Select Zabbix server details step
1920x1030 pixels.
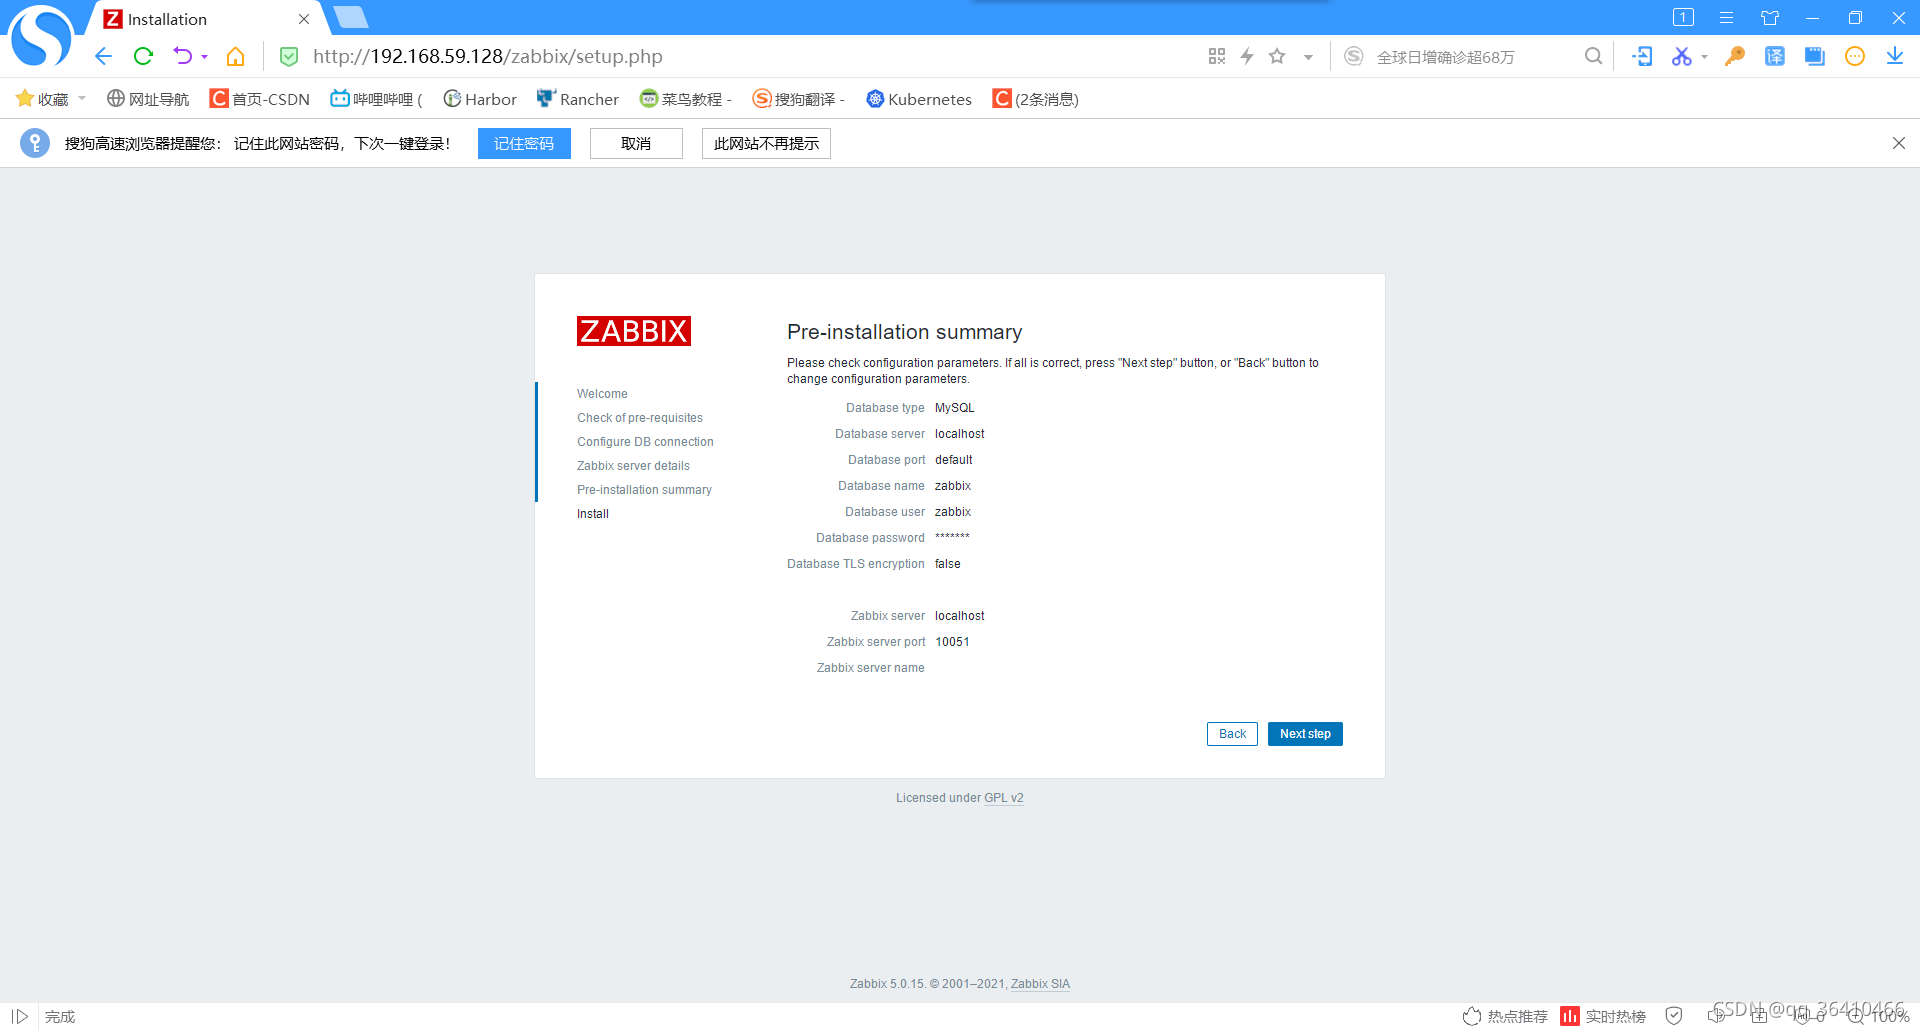coord(633,466)
